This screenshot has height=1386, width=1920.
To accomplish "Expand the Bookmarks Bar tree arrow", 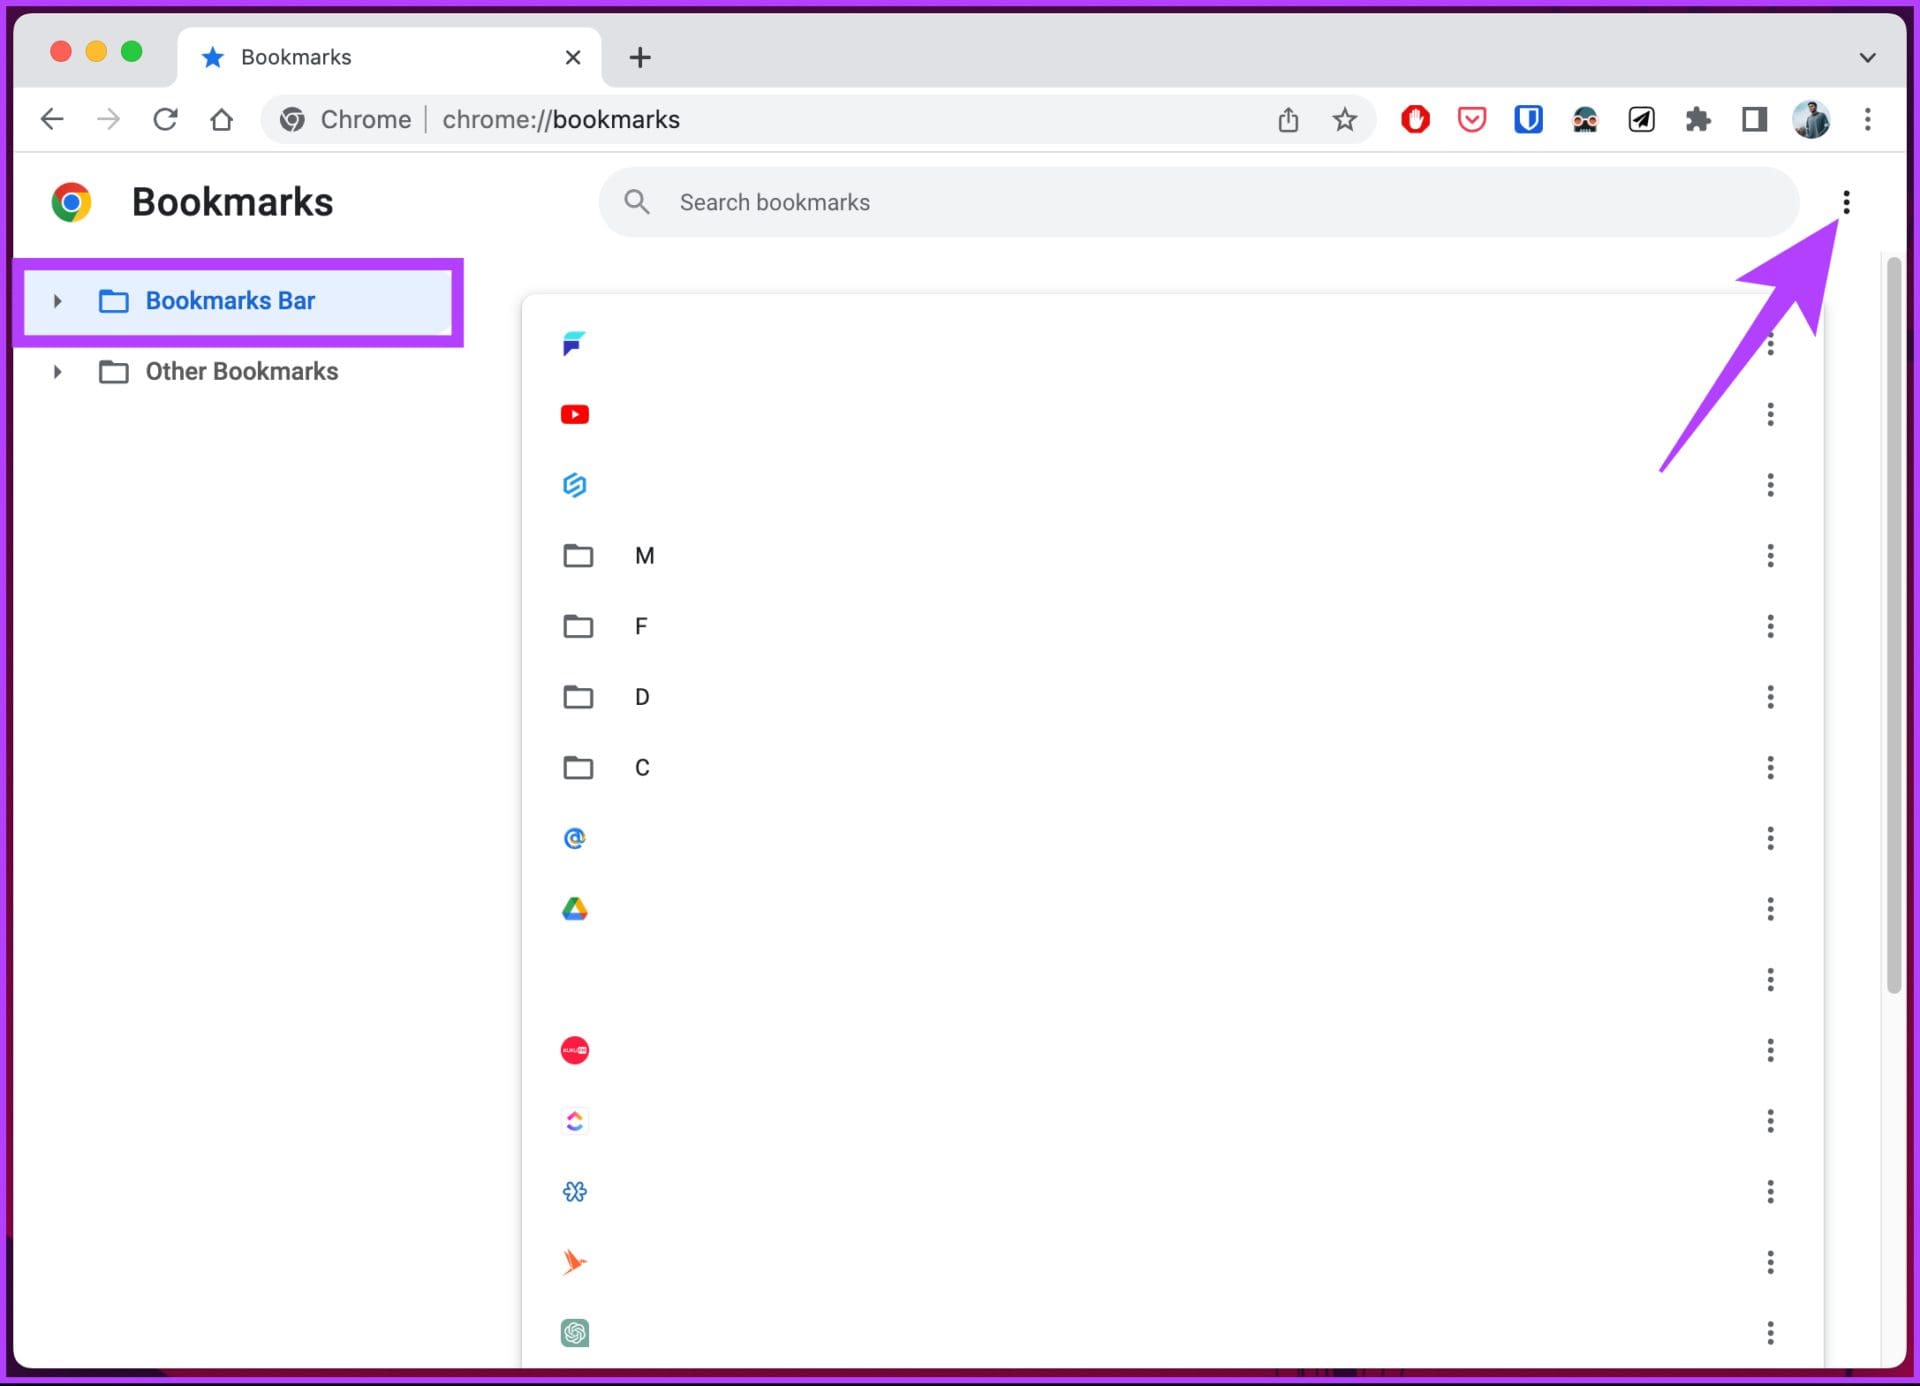I will pyautogui.click(x=57, y=301).
